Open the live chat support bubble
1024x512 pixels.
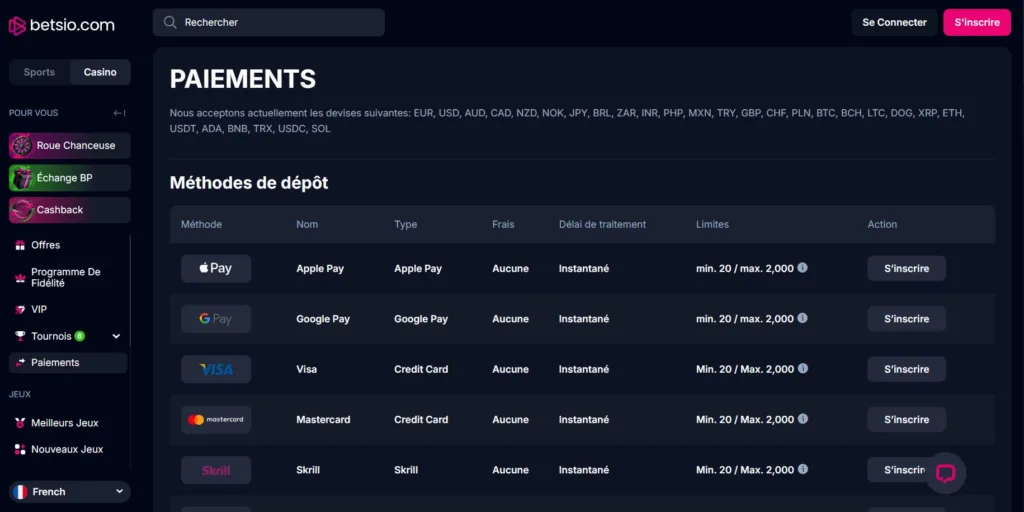(x=945, y=473)
